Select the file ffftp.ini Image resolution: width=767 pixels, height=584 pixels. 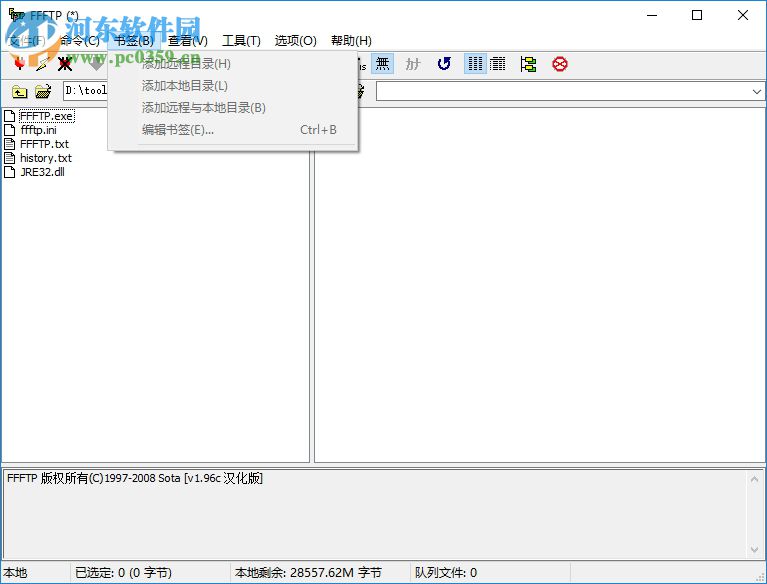[x=39, y=130]
